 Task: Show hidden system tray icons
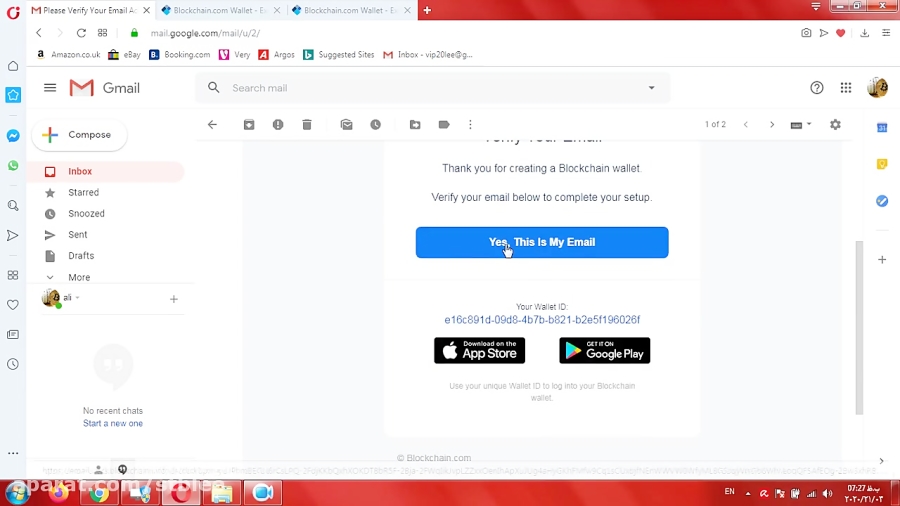coord(747,493)
